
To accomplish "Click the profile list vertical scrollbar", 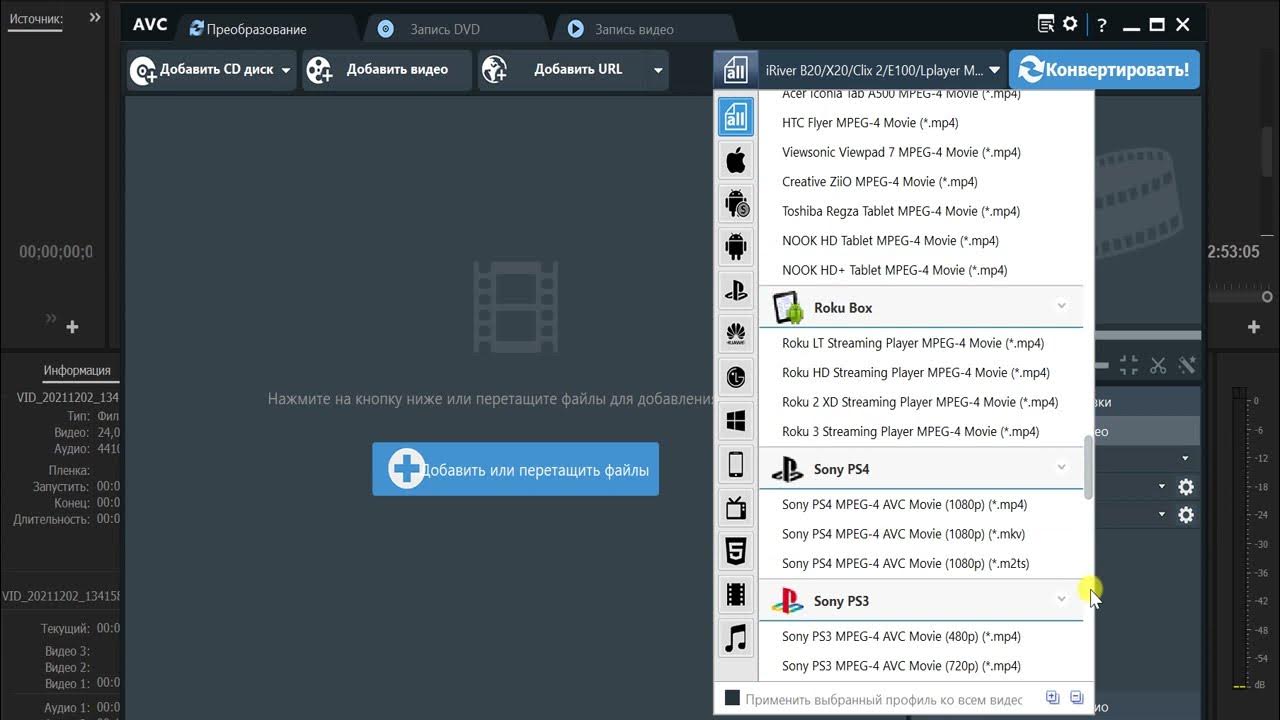I will click(1088, 468).
